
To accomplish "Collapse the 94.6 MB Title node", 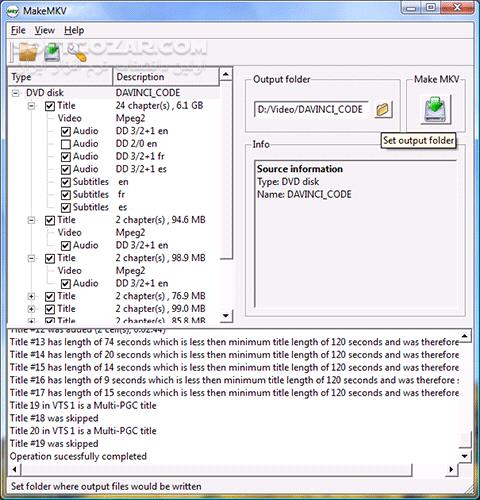I will pyautogui.click(x=31, y=220).
